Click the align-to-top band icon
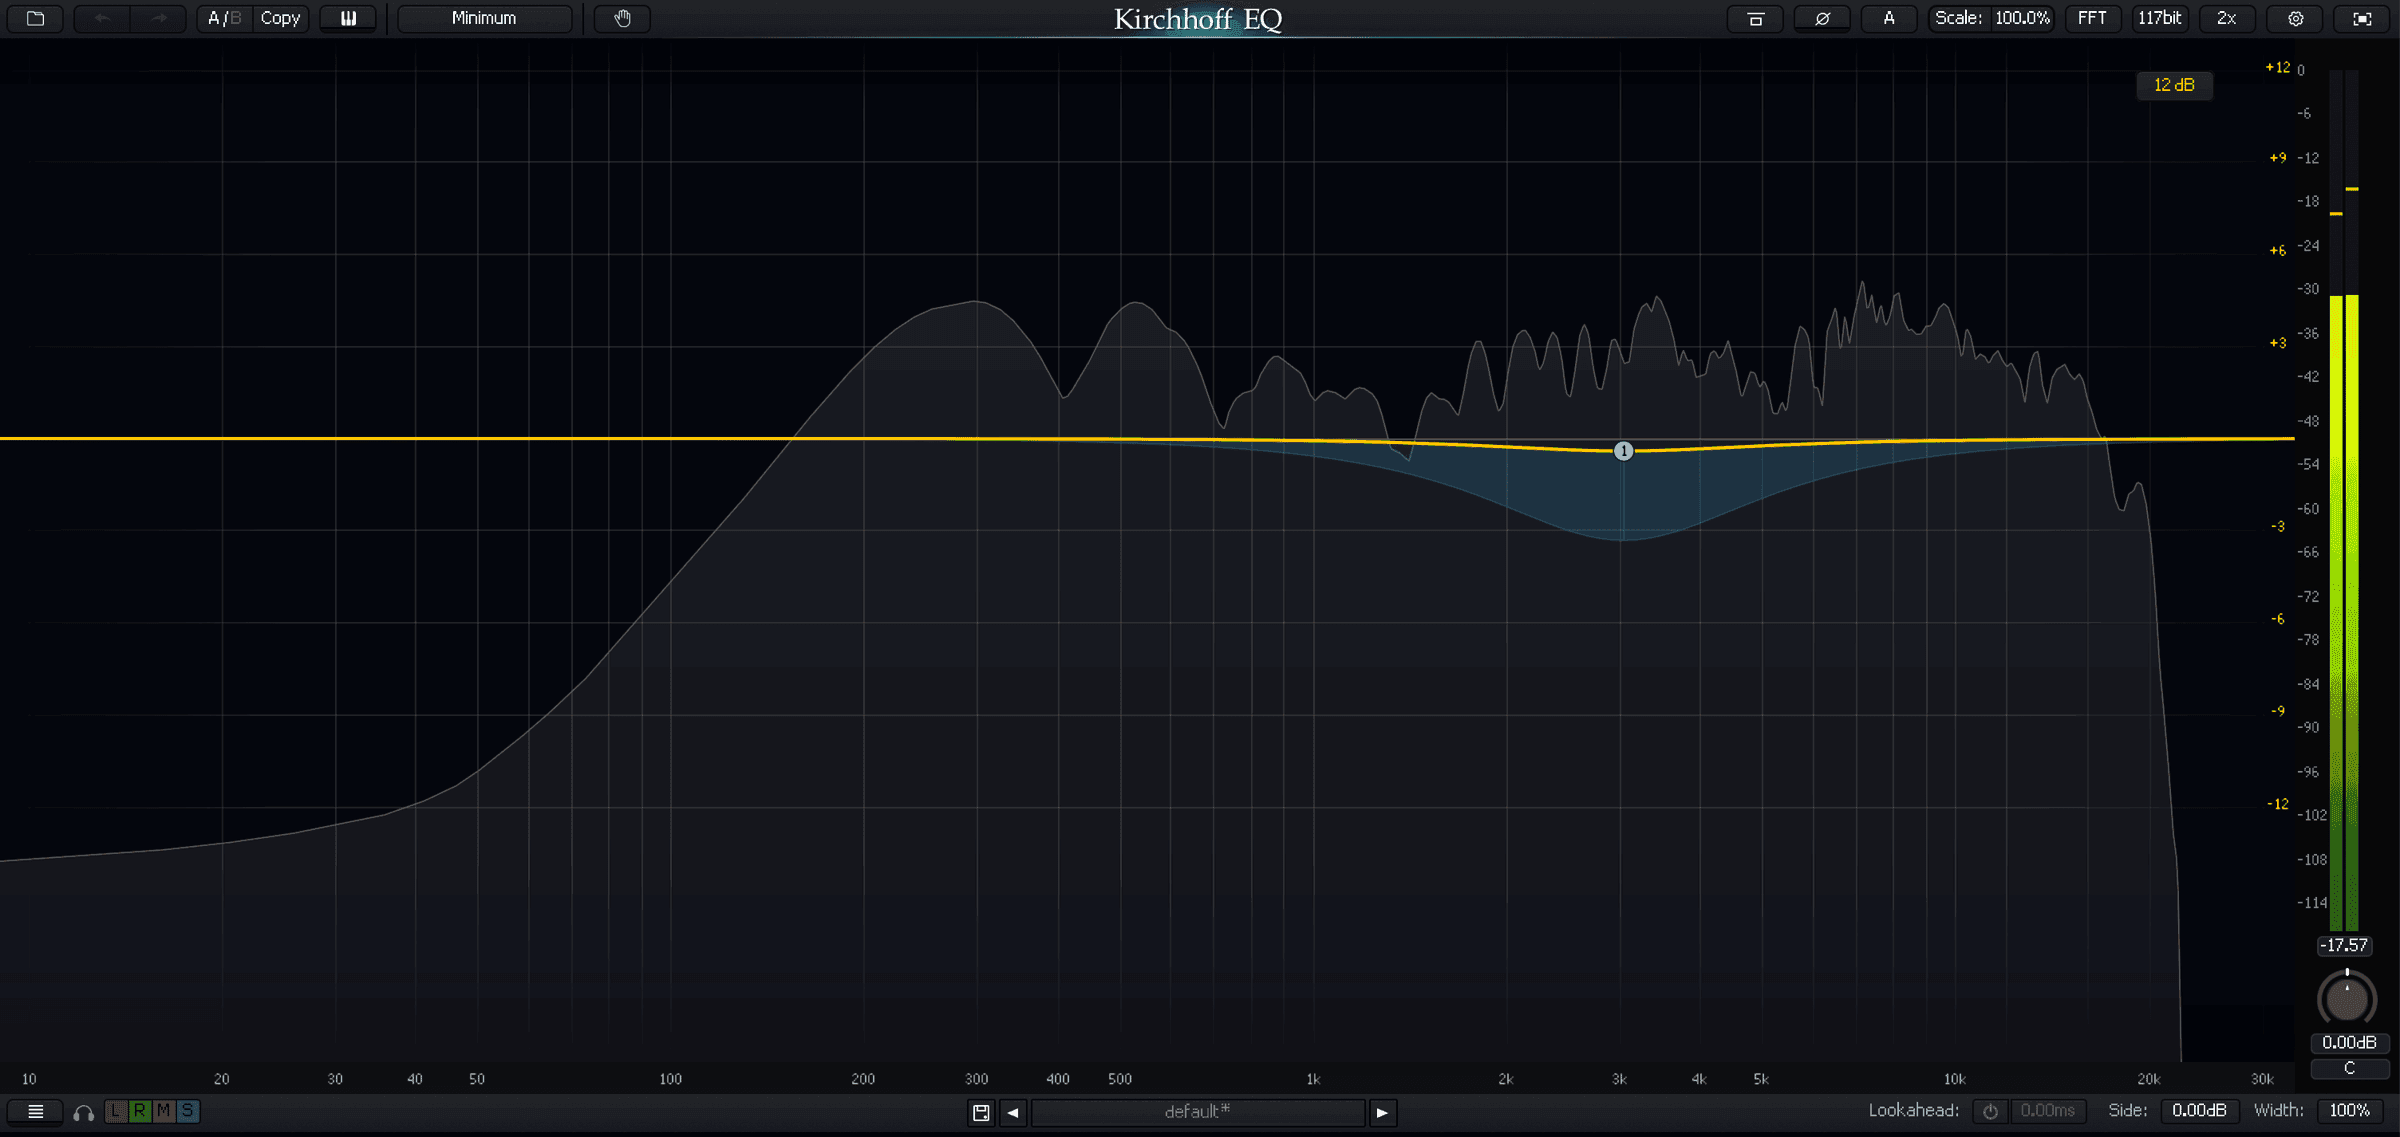 coord(1755,18)
